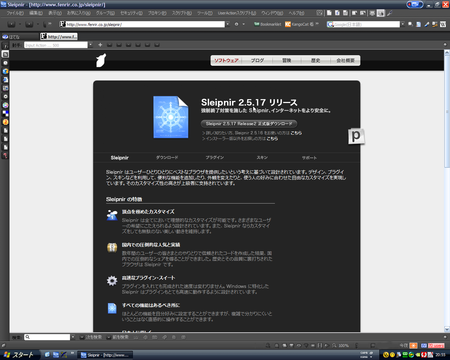The image size is (450, 360).
Task: Select the ソフトウェア site navigation tab
Action: pyautogui.click(x=226, y=60)
